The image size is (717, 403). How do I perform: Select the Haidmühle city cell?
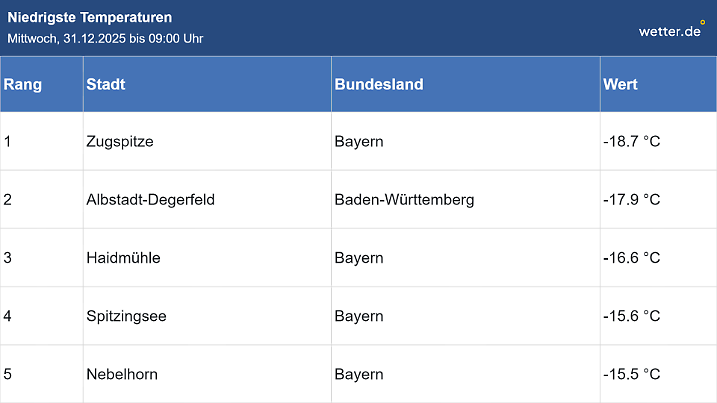[124, 258]
